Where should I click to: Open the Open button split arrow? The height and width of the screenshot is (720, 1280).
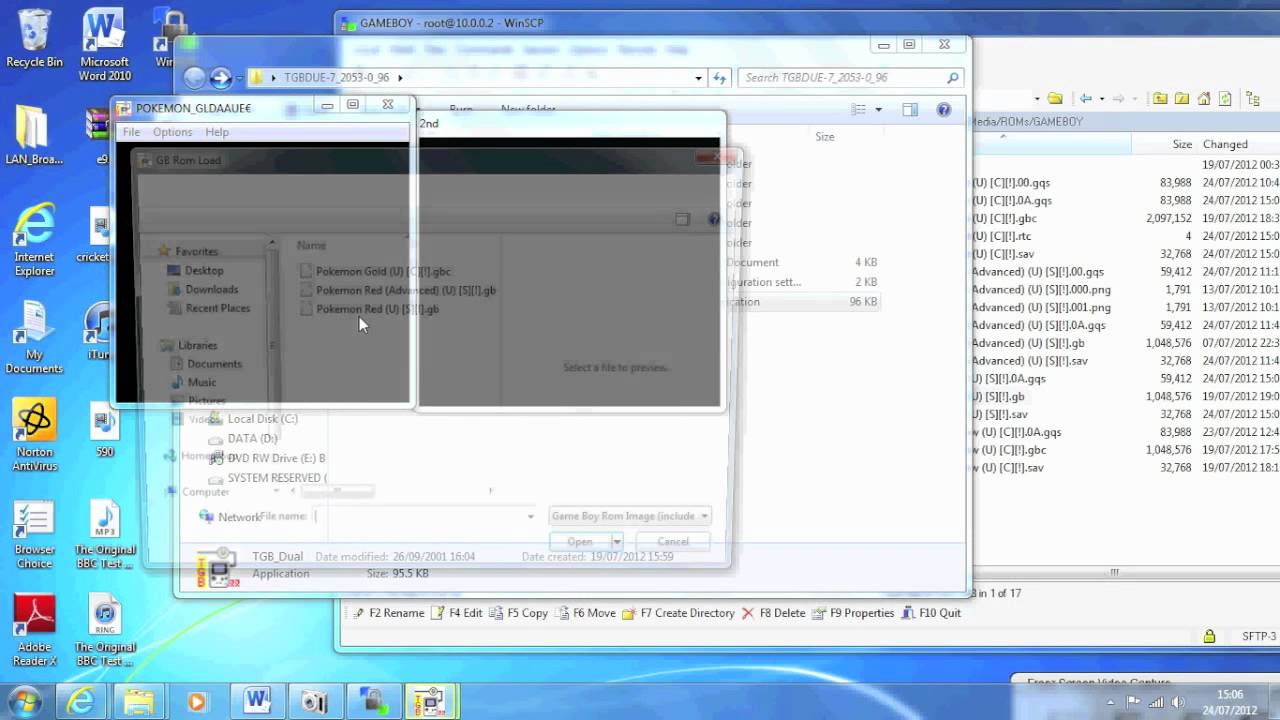tap(617, 541)
